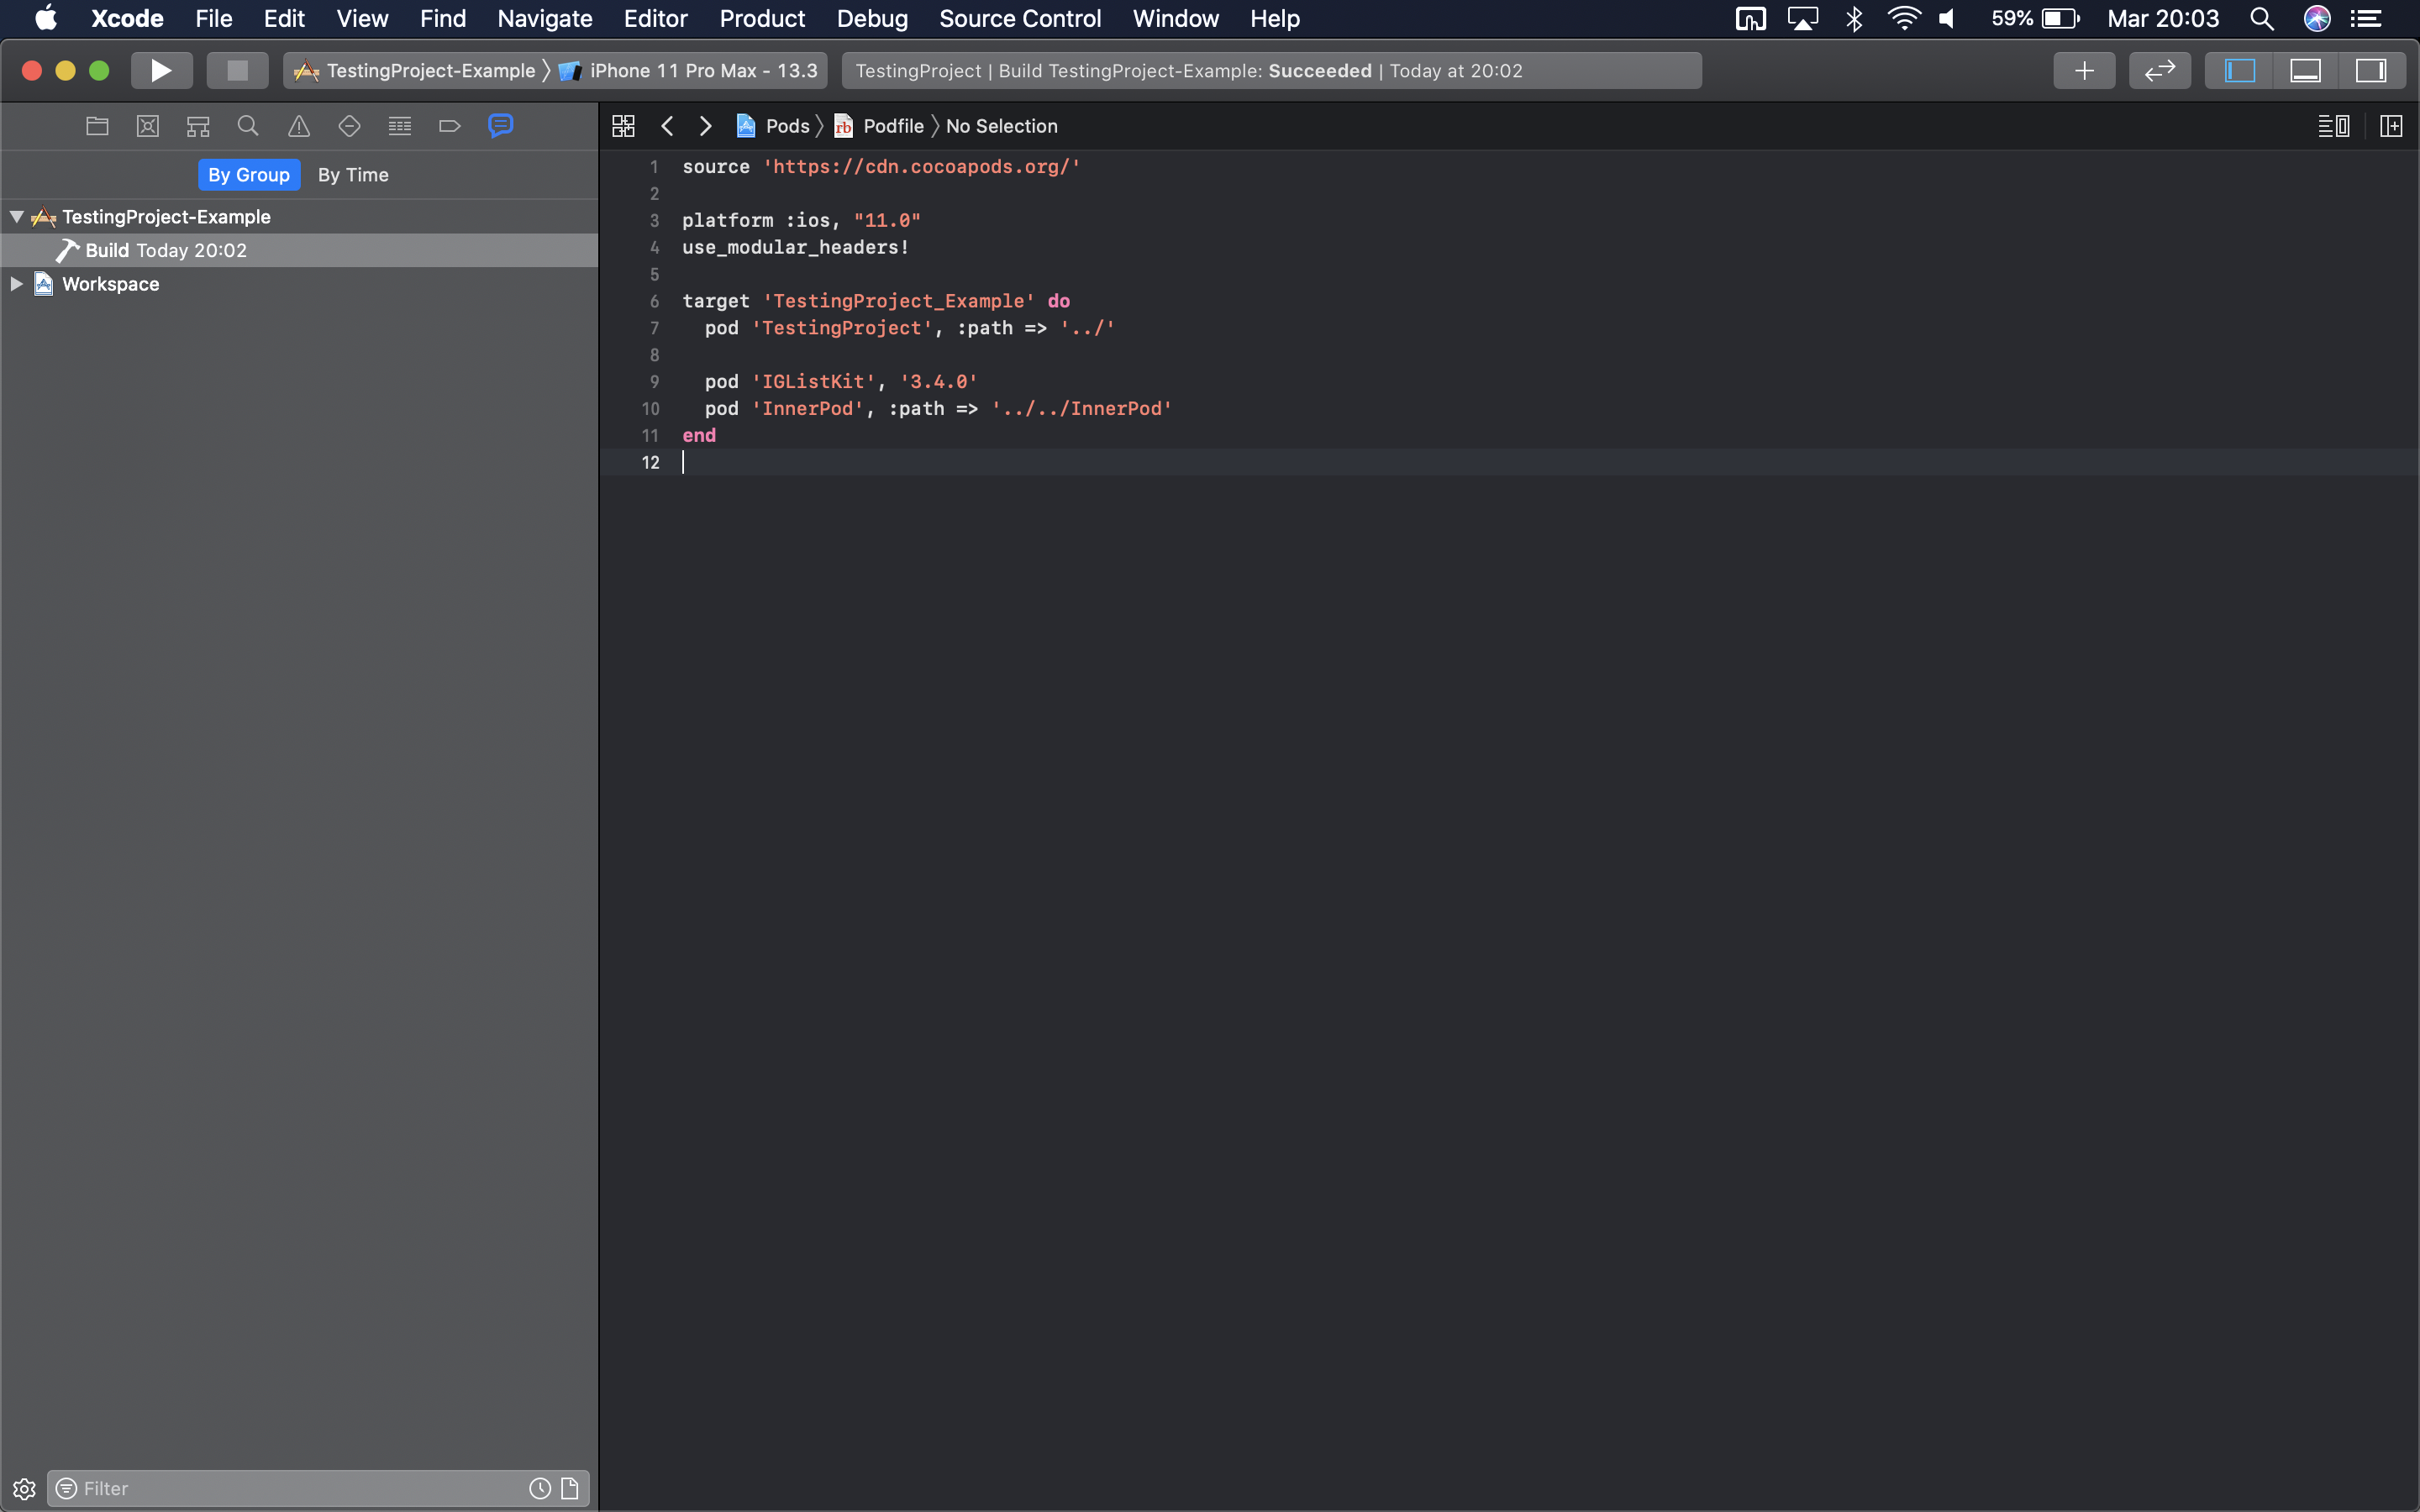Open the Source Control navigator icon

[x=148, y=126]
